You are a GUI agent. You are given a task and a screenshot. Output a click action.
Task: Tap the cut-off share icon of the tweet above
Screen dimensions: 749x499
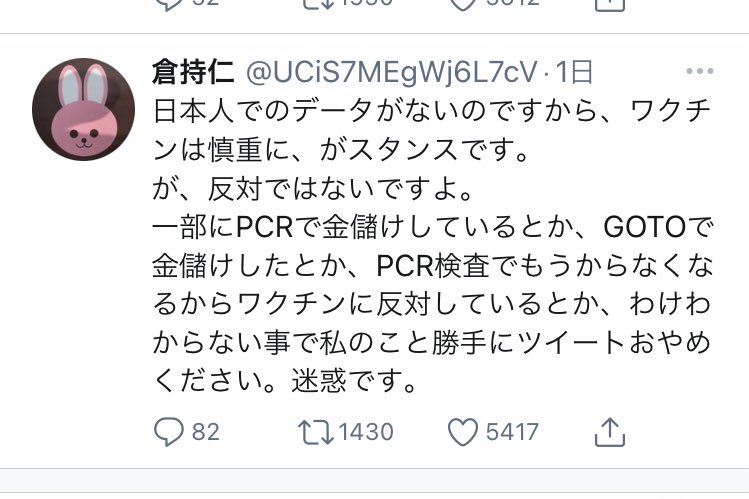(x=610, y=5)
